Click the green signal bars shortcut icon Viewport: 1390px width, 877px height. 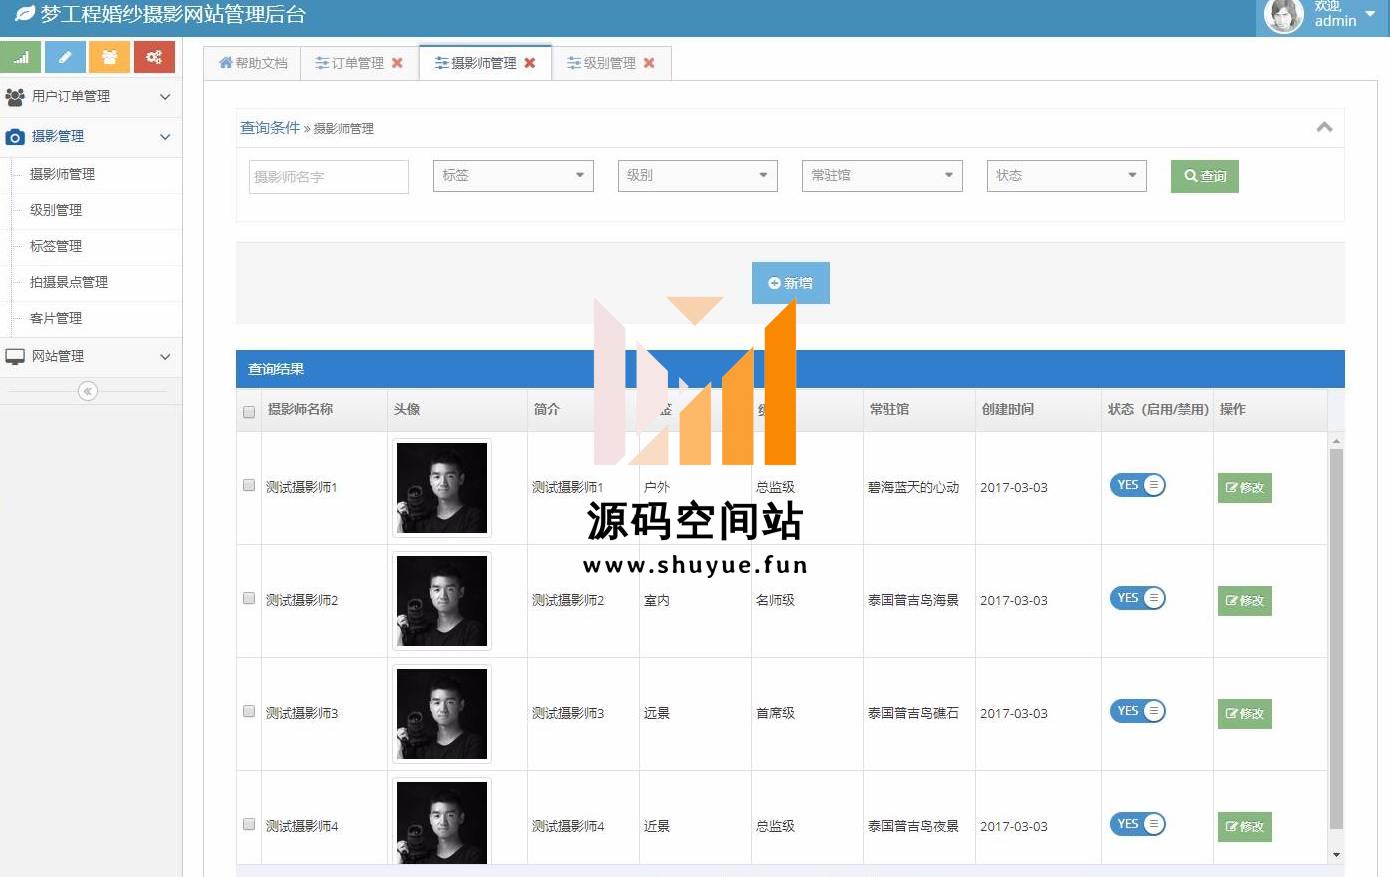[21, 57]
